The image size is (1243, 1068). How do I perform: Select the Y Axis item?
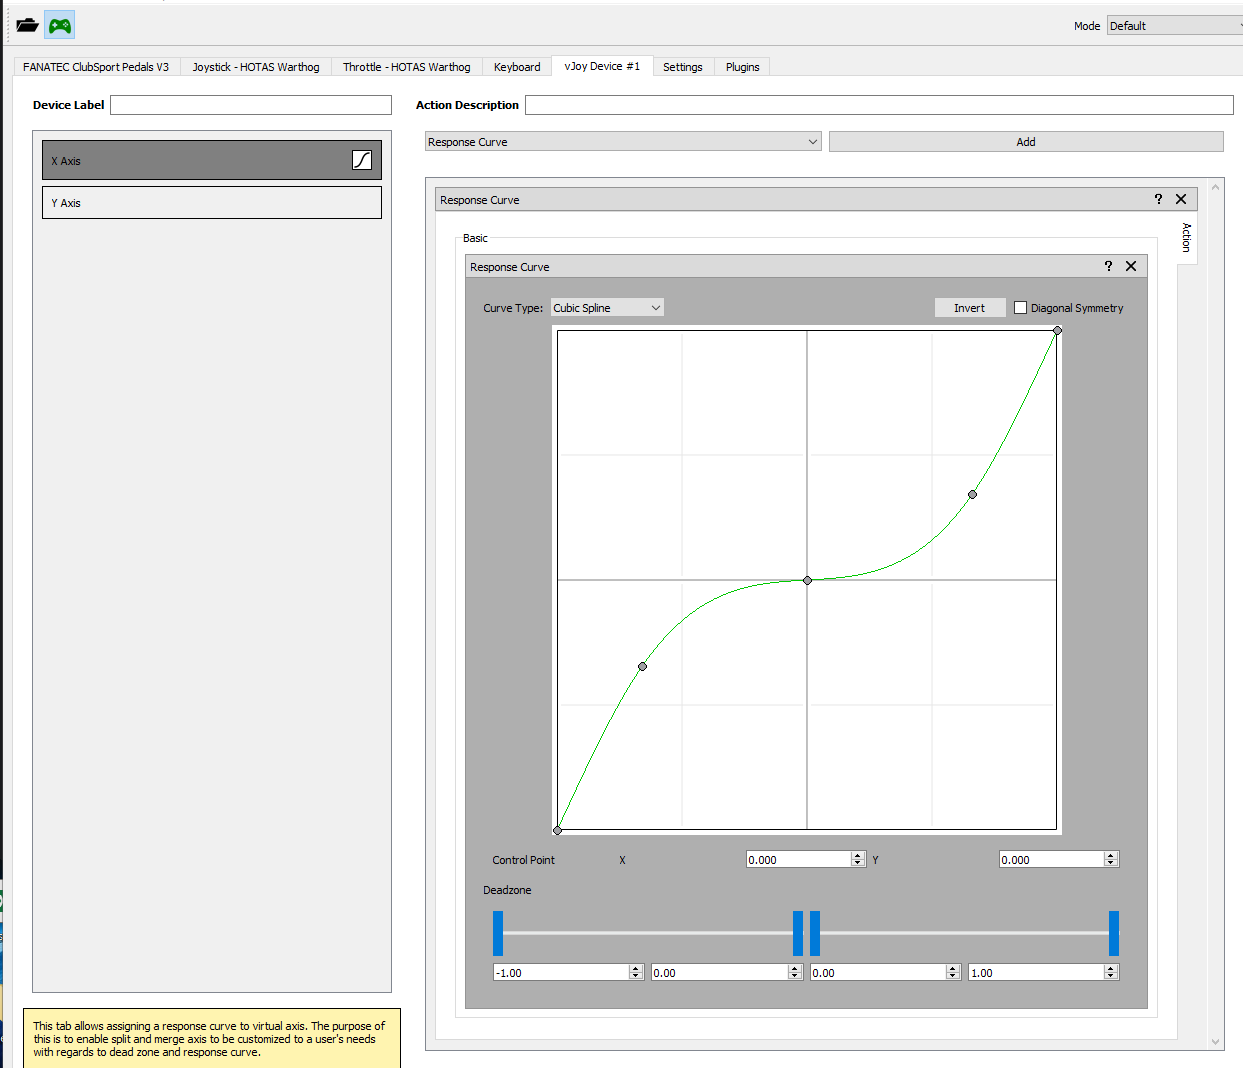211,203
